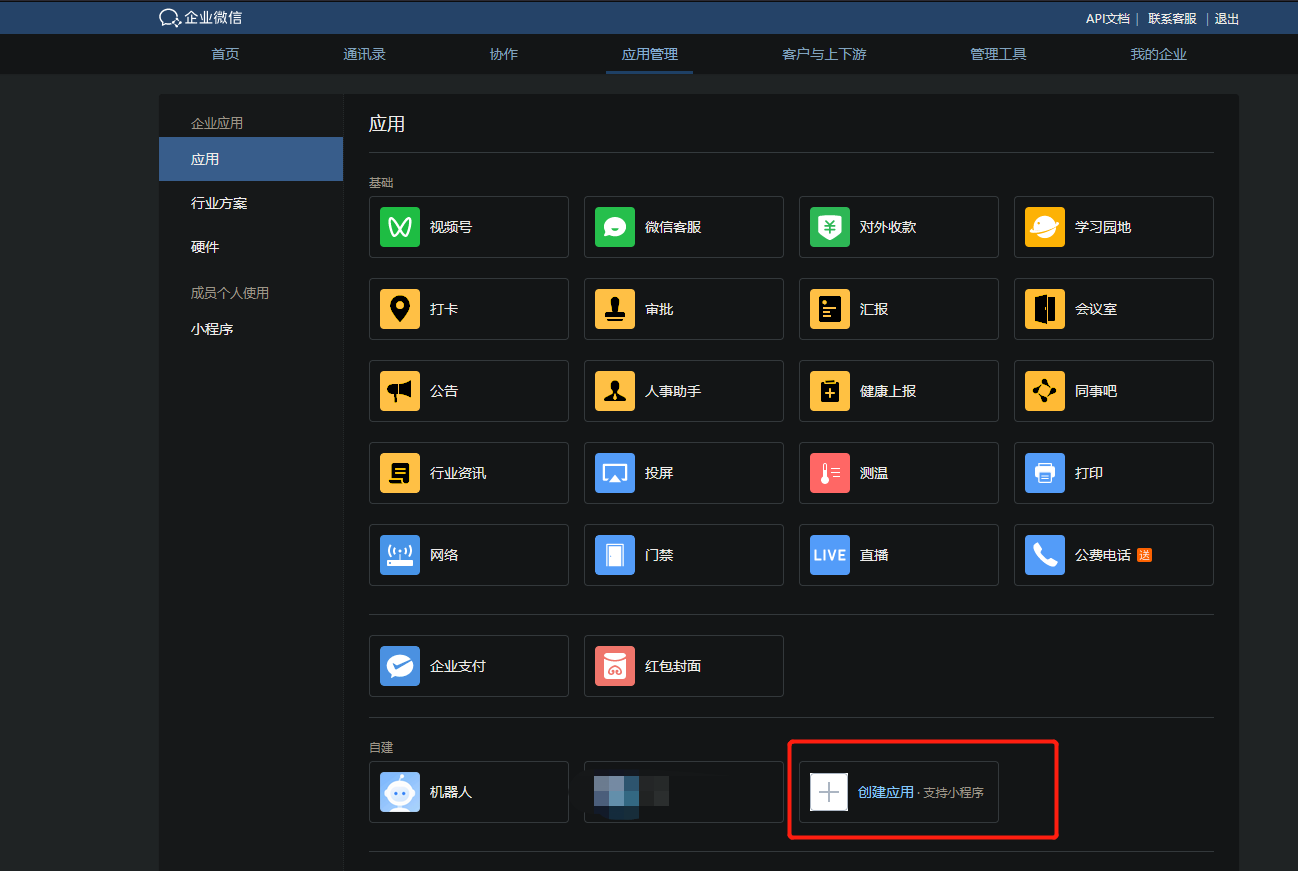Image resolution: width=1298 pixels, height=871 pixels.
Task: Click the 汇报 app name
Action: (874, 309)
